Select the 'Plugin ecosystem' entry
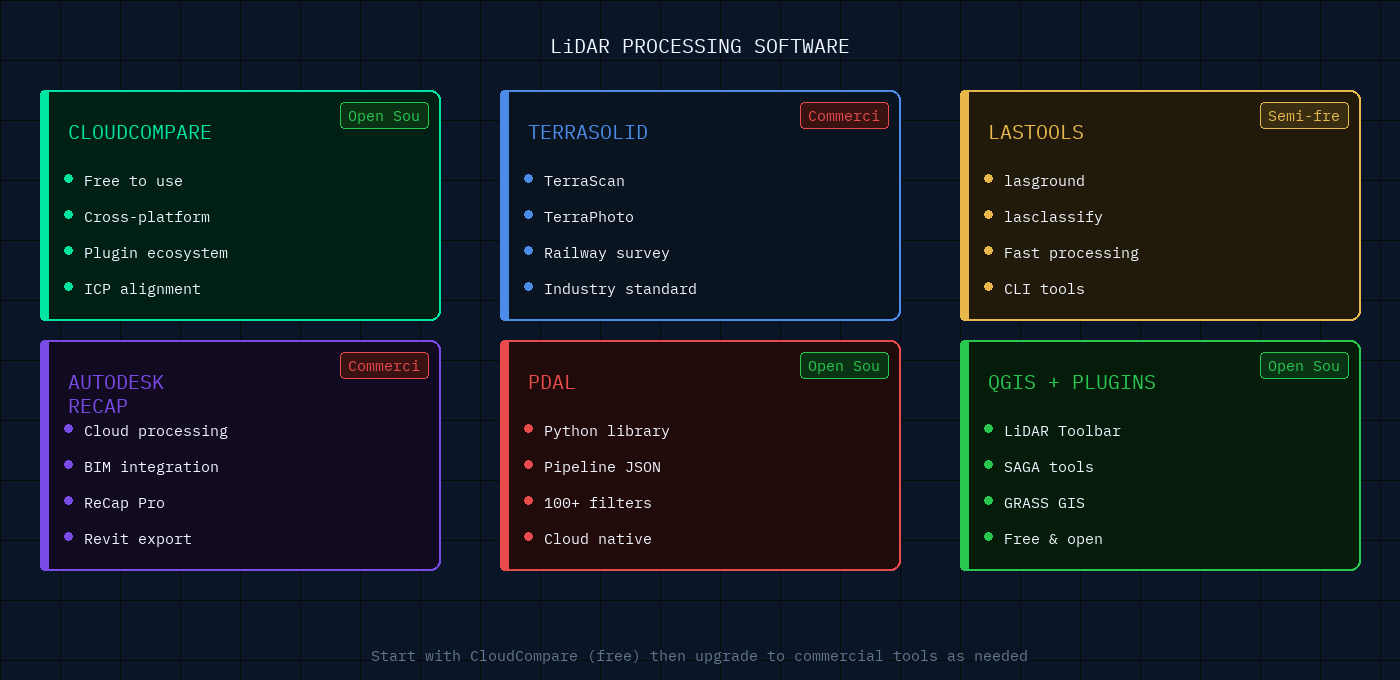The height and width of the screenshot is (680, 1400). click(x=156, y=253)
